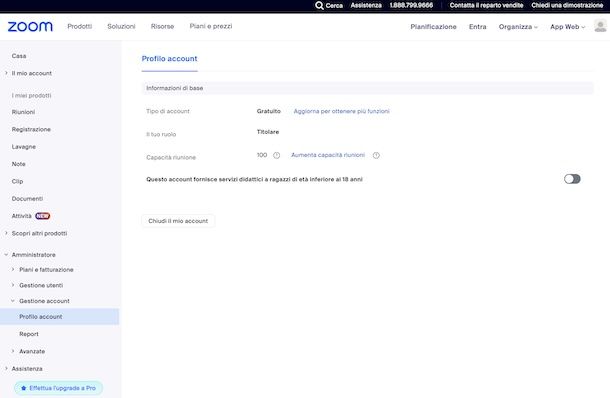Expand Gestione utenti

coord(13,285)
